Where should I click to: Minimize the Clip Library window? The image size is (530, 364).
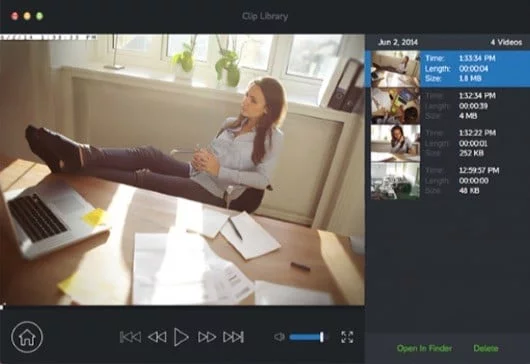pos(27,16)
